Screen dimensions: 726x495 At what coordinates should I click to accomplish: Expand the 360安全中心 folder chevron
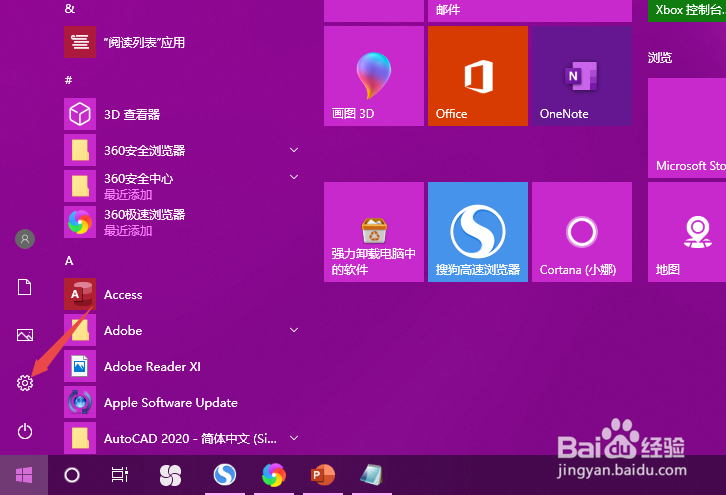pos(294,177)
